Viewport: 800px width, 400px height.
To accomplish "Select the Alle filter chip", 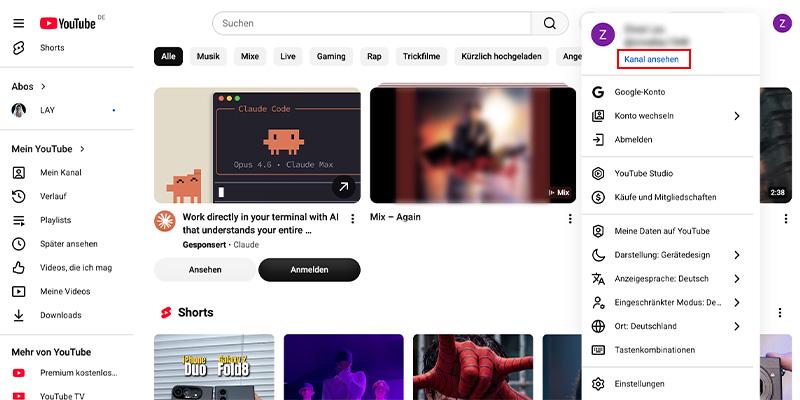I will [168, 57].
